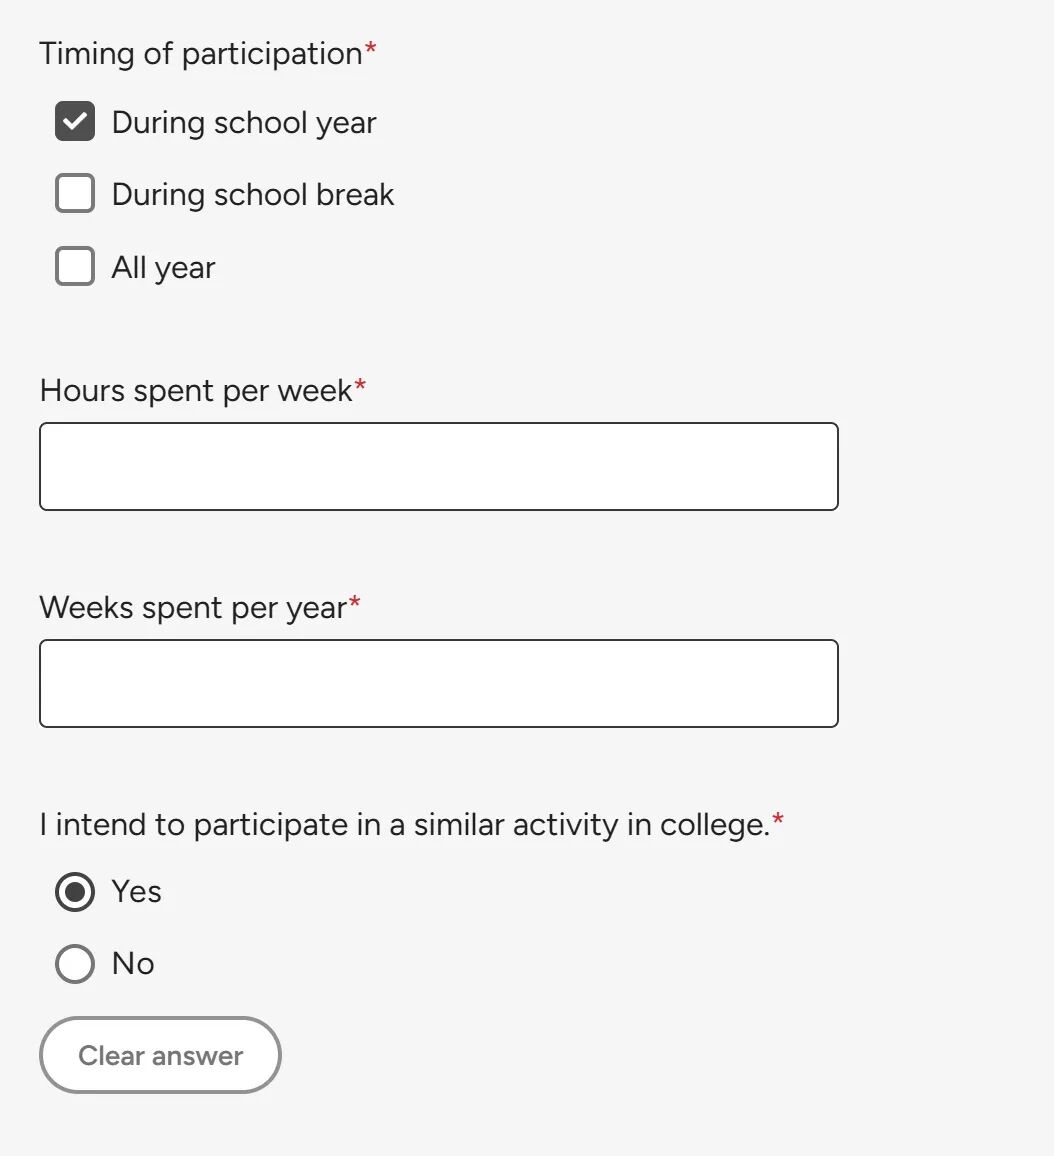Select the Yes radio button
The image size is (1054, 1156).
pos(75,892)
